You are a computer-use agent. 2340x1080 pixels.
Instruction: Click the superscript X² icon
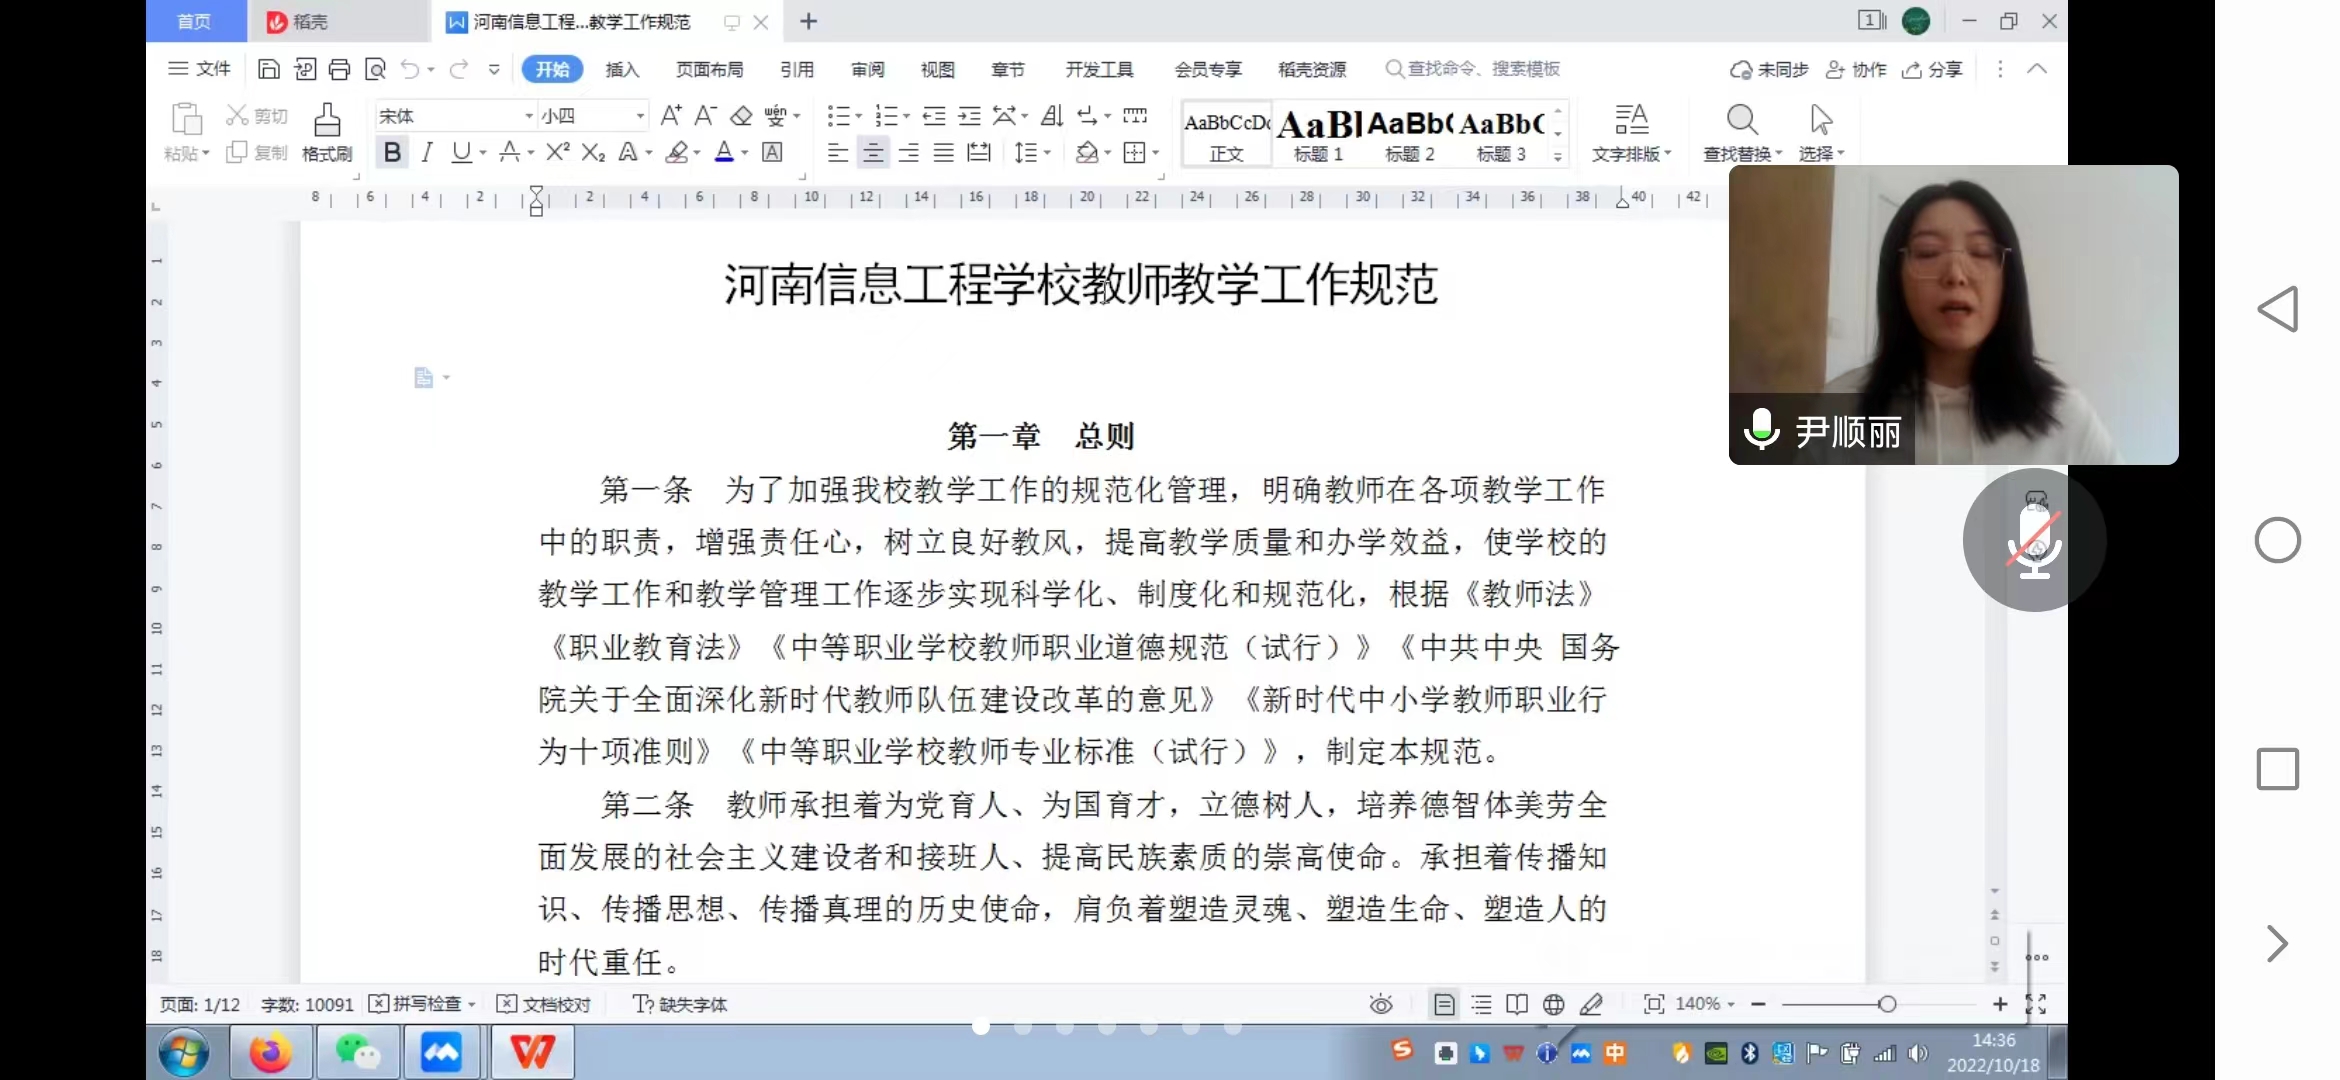tap(558, 152)
